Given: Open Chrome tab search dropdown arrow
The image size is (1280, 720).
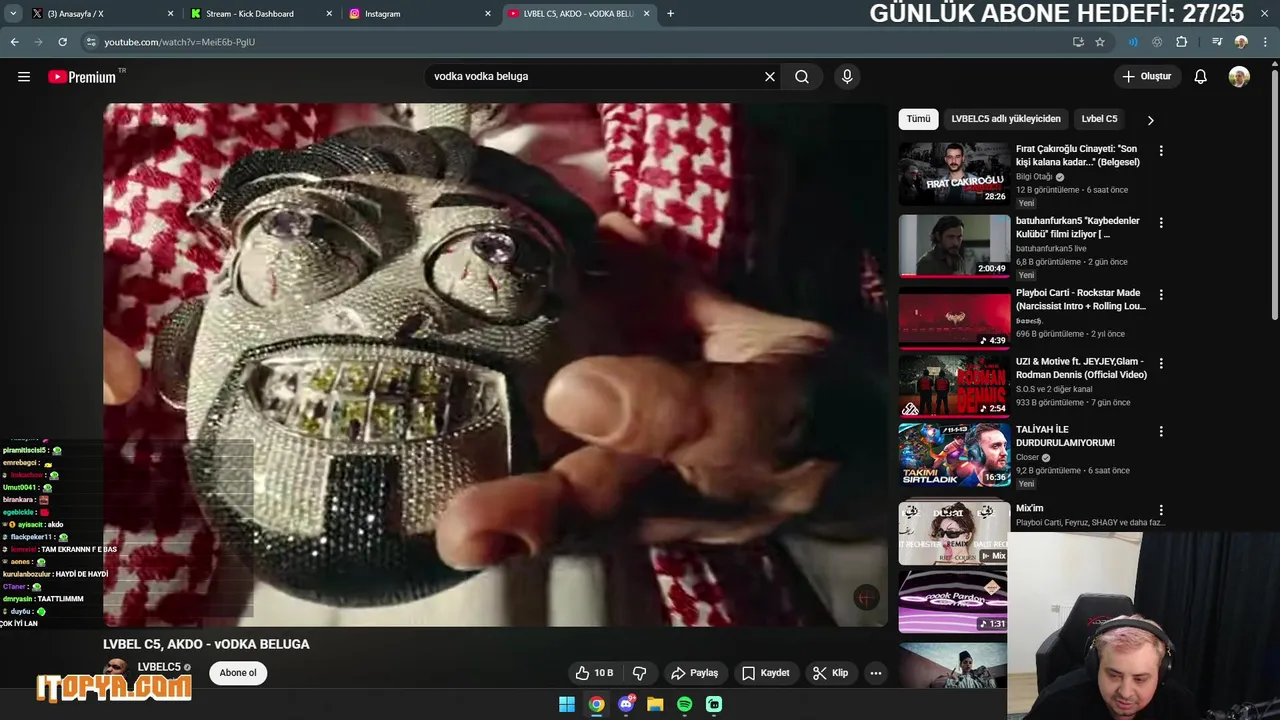Looking at the screenshot, I should click(13, 14).
